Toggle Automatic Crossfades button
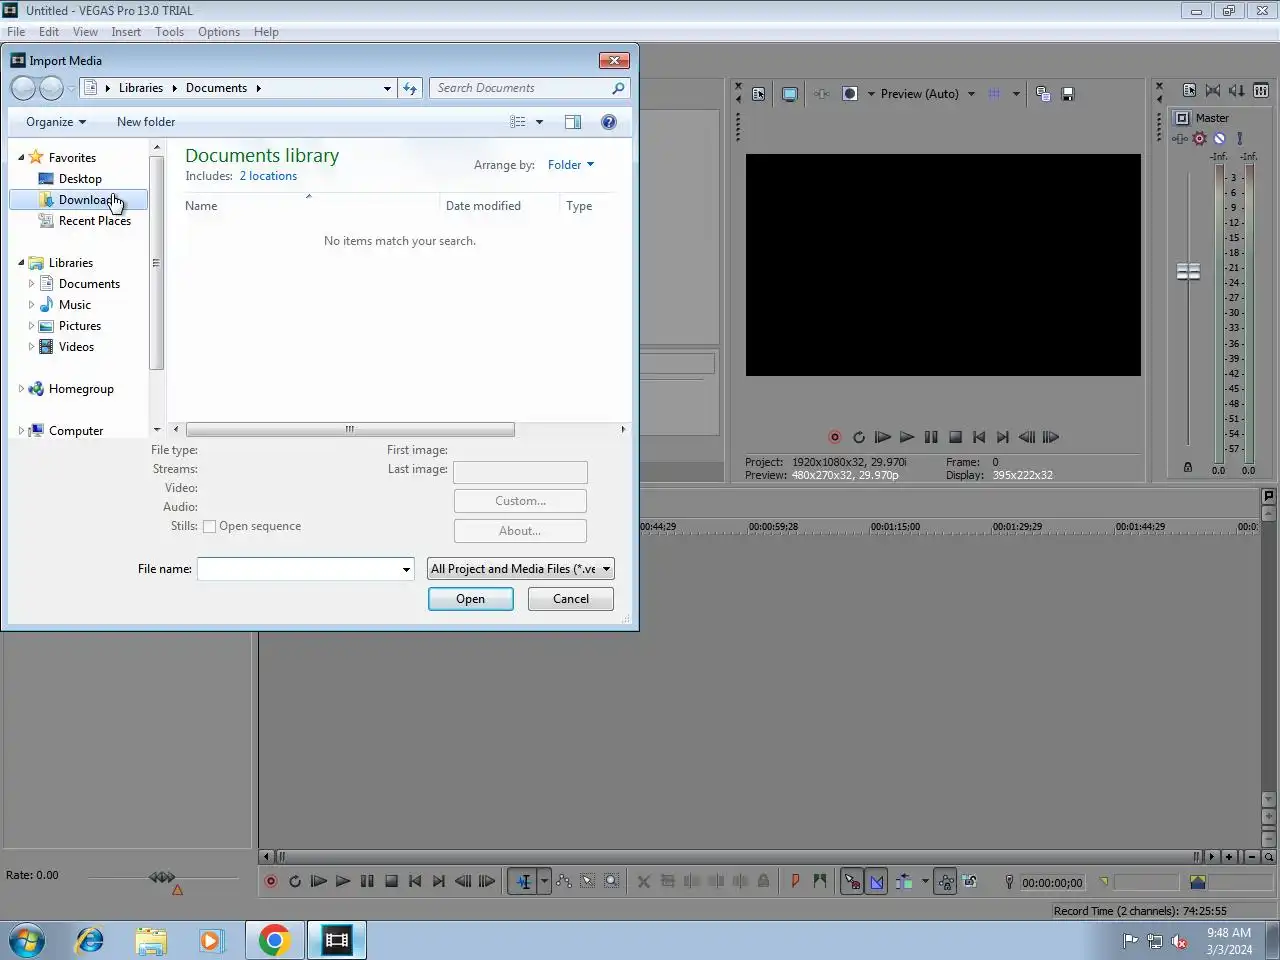The width and height of the screenshot is (1280, 960). pos(876,882)
